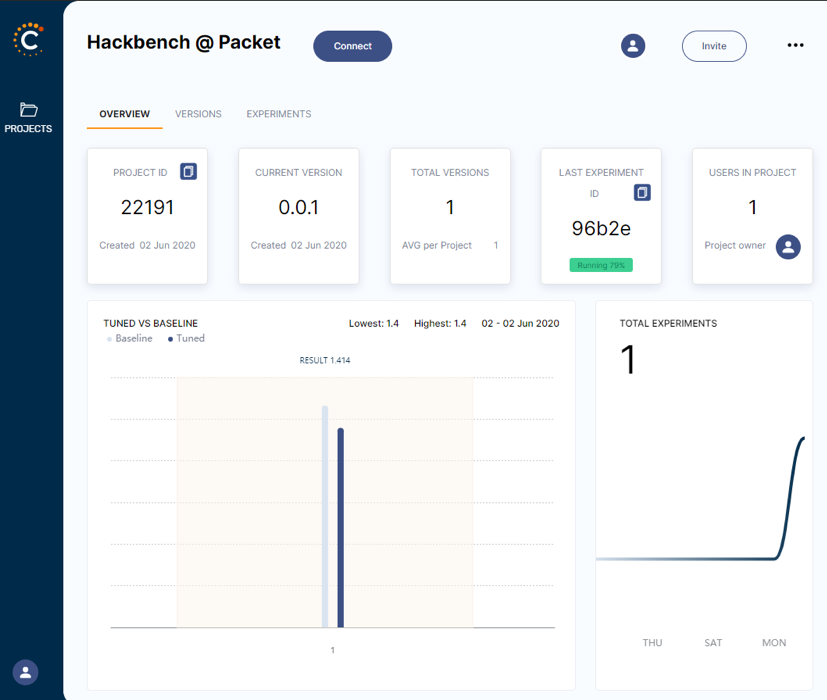Click the USERS IN PROJECT card heading
This screenshot has width=827, height=700.
[752, 172]
